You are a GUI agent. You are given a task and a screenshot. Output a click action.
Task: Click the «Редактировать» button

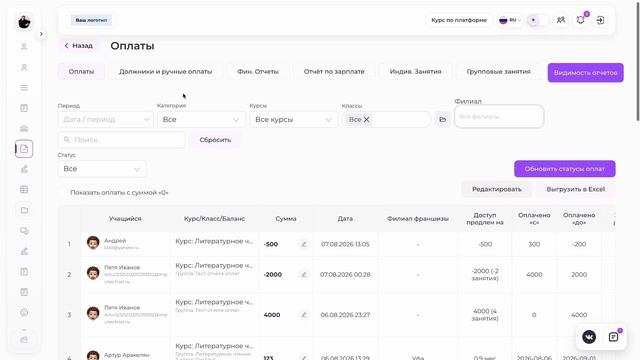click(497, 189)
